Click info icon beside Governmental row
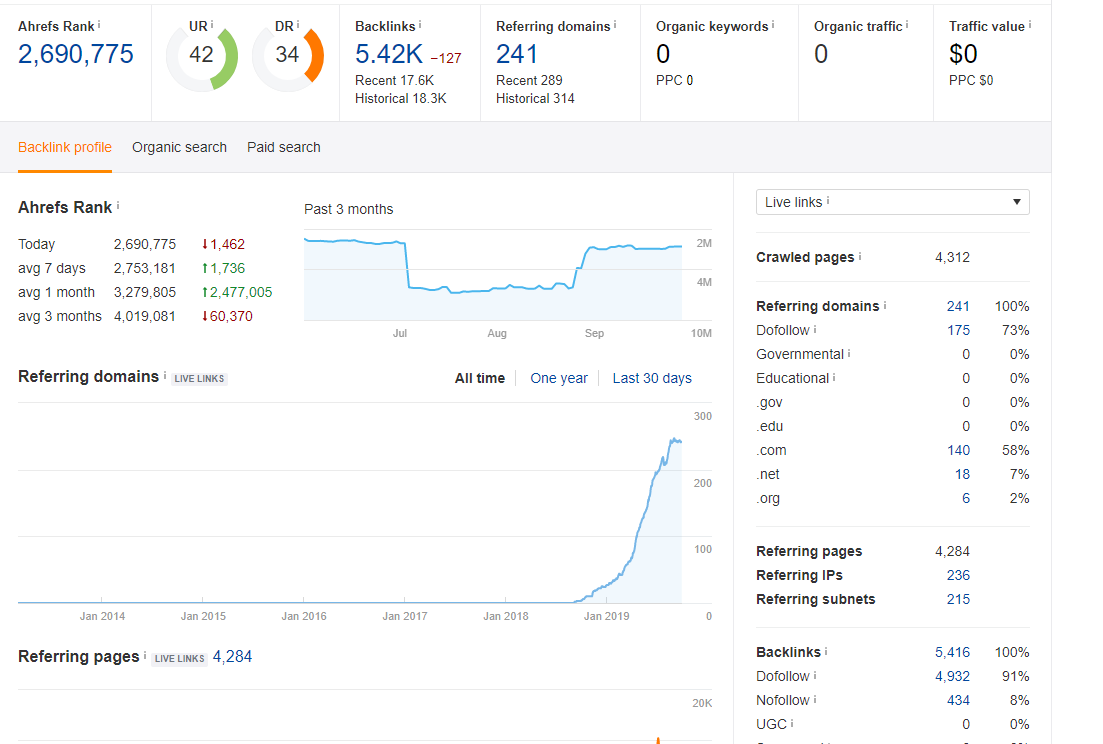Viewport: 1103px width, 744px height. tap(849, 354)
